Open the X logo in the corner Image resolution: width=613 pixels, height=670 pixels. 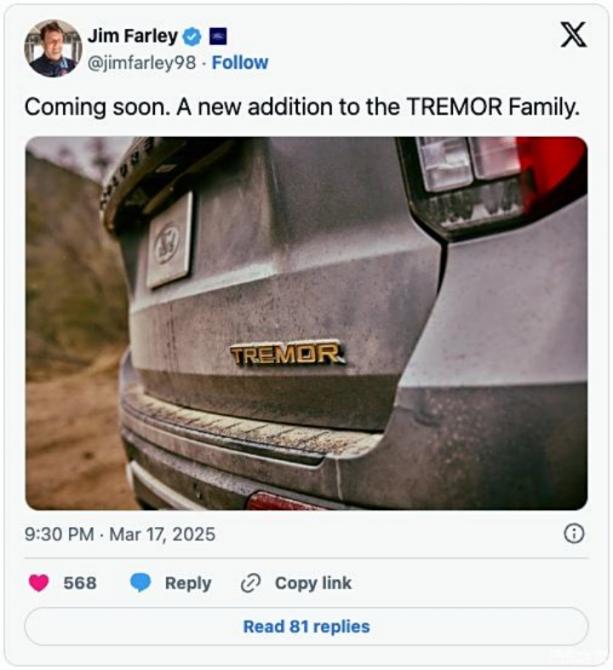point(572,35)
